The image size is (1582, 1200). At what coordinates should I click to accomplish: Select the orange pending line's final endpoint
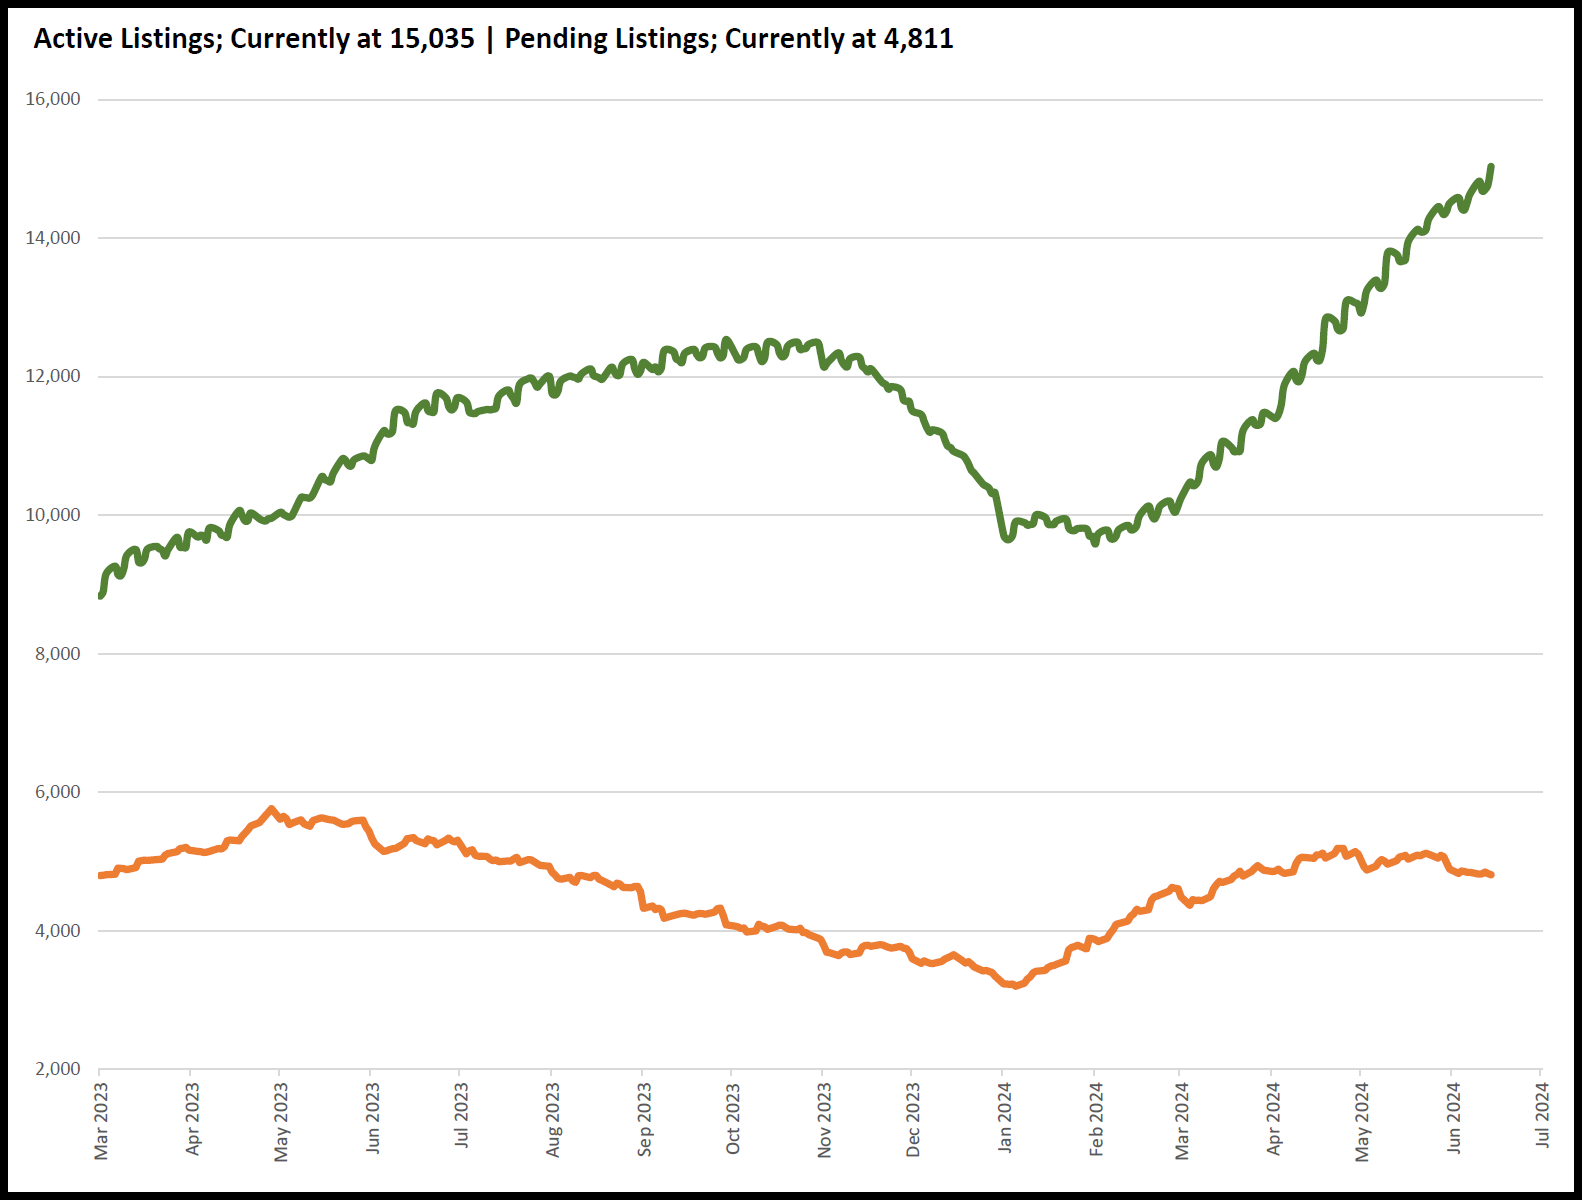1491,875
